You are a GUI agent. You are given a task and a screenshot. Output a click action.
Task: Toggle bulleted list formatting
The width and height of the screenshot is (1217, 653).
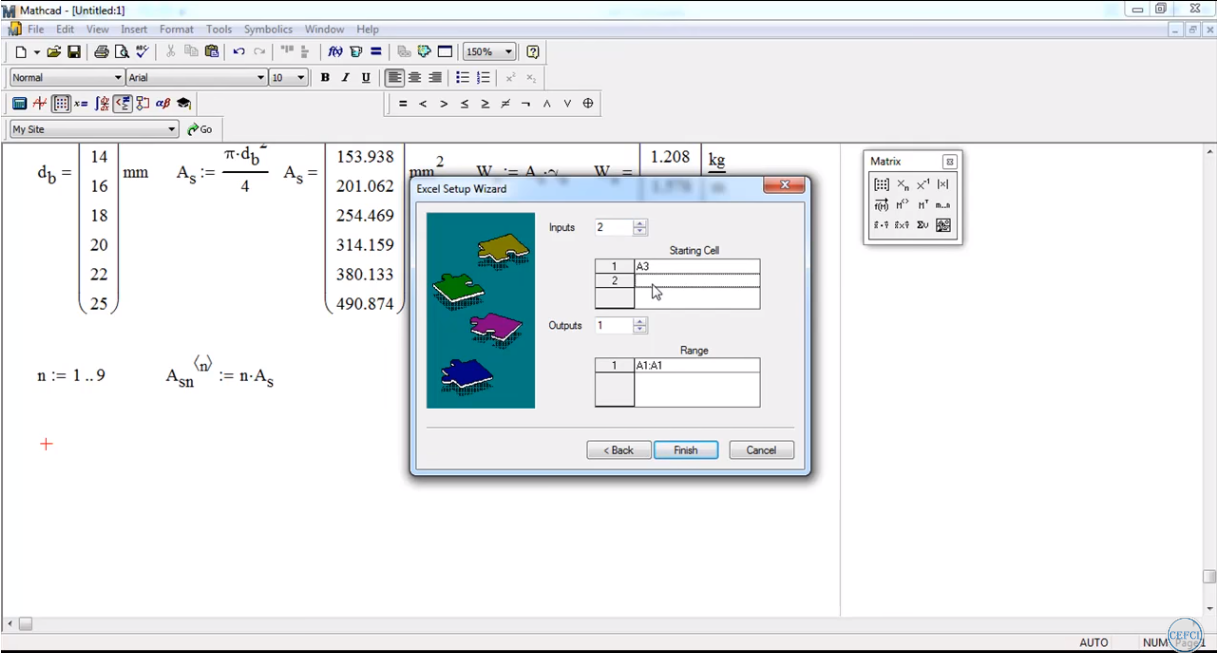coord(463,78)
